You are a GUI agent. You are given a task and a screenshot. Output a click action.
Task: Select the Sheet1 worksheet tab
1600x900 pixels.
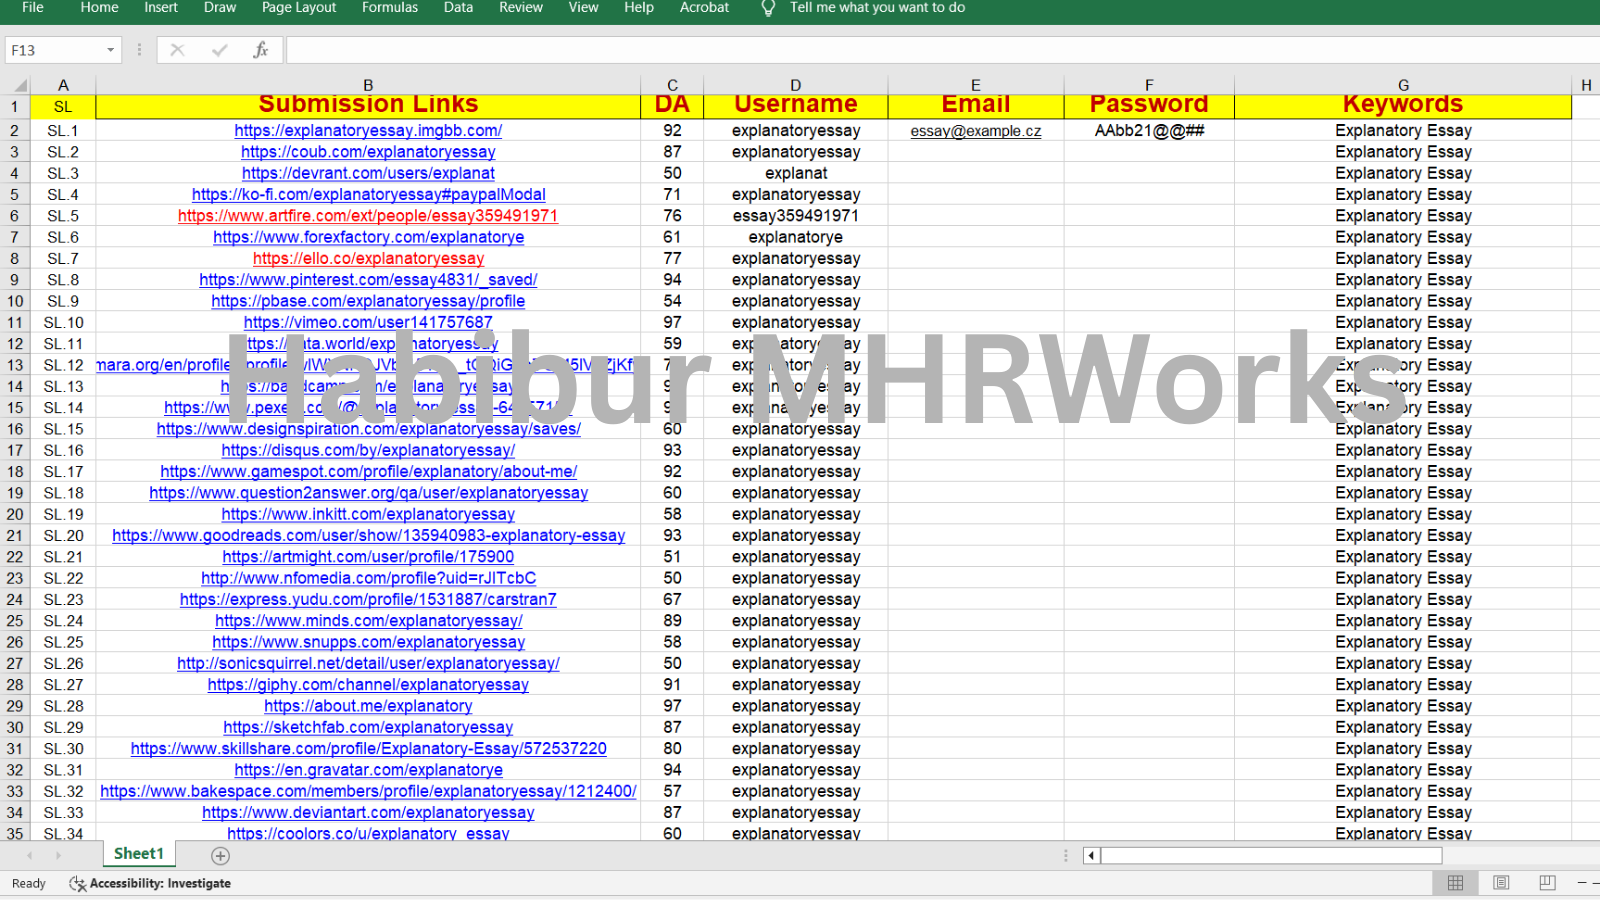[138, 853]
